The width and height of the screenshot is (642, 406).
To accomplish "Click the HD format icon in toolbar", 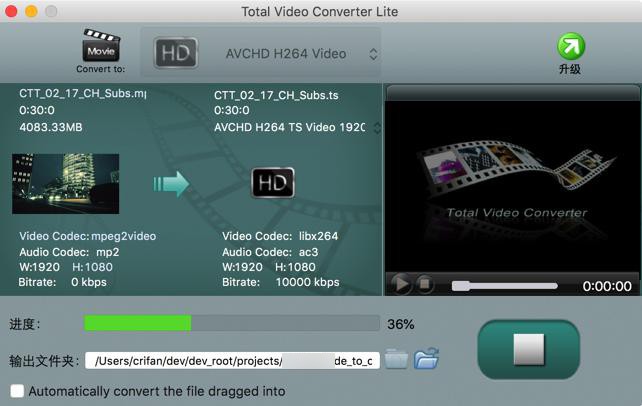I will point(176,53).
